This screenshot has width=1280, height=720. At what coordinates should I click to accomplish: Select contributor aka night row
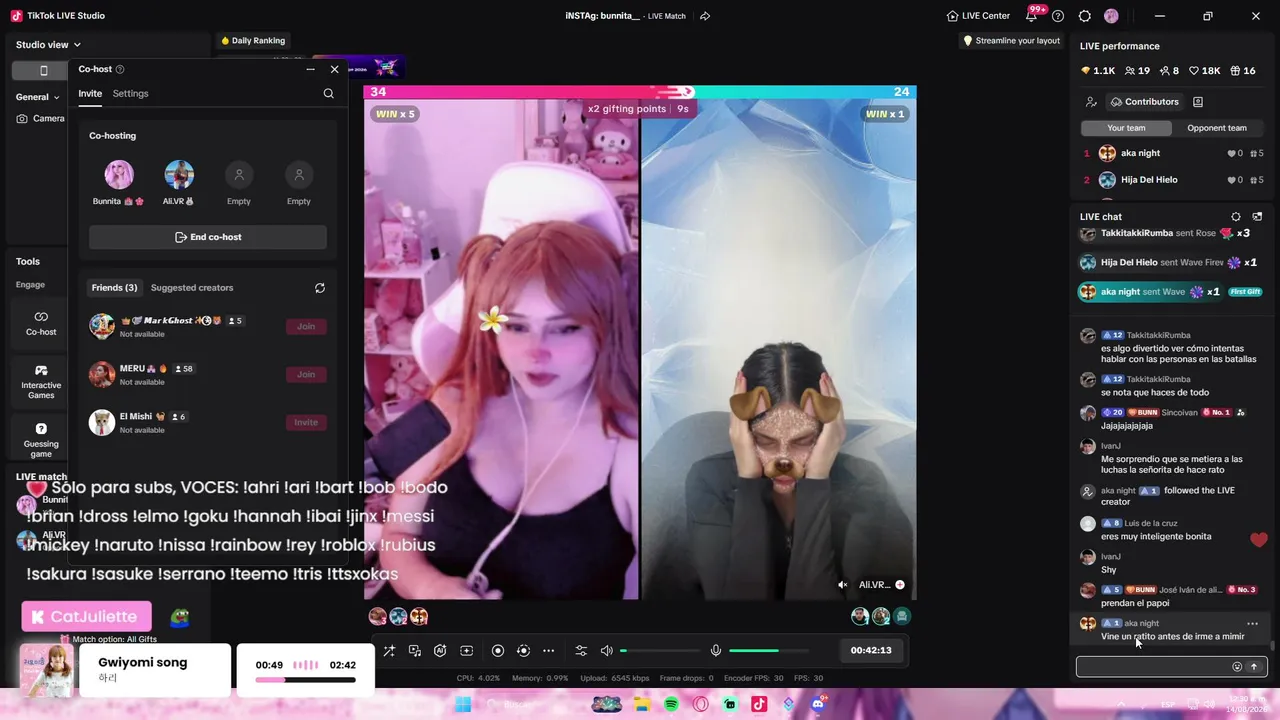[x=1174, y=153]
